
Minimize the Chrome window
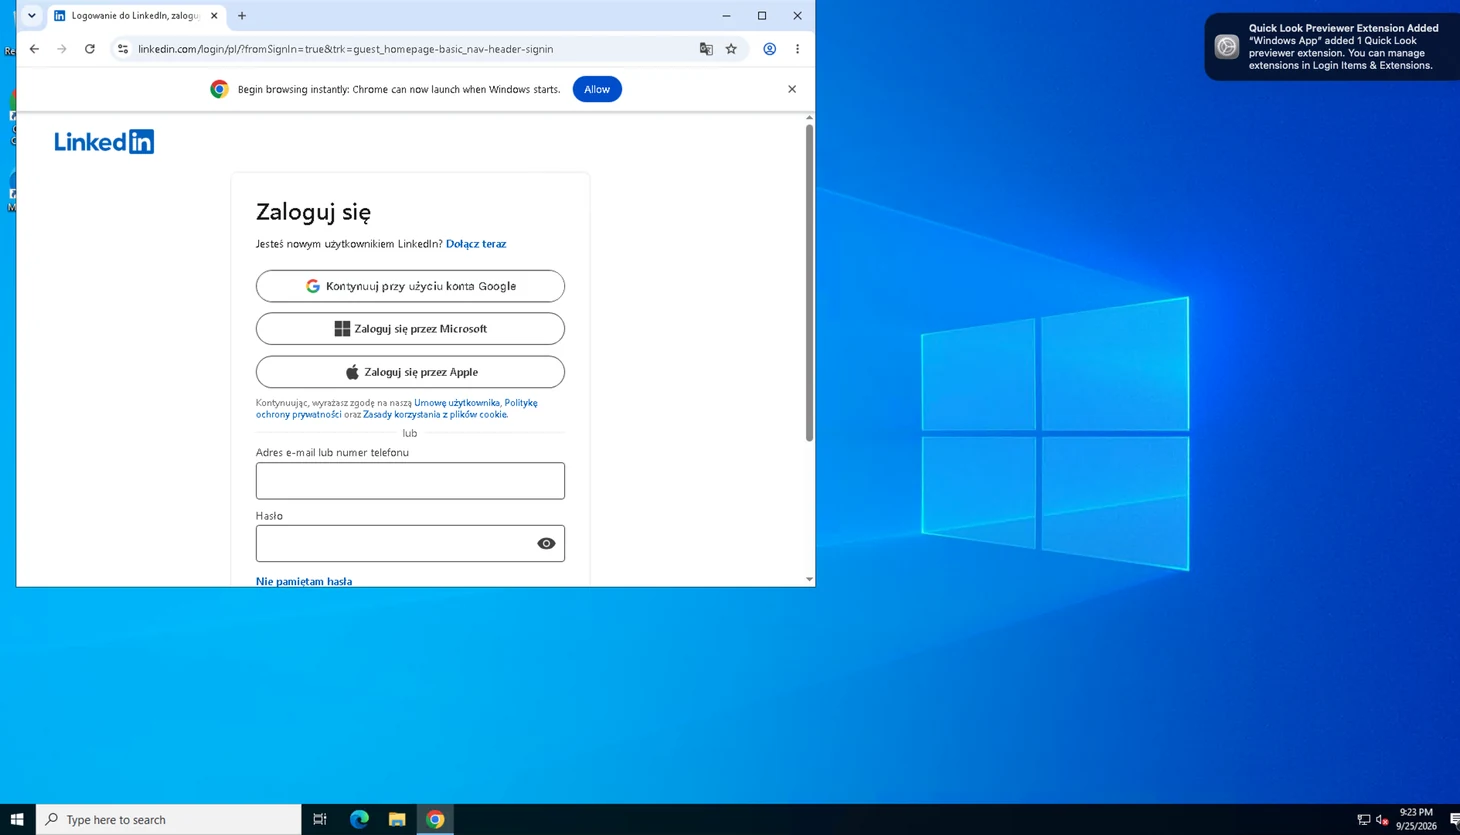[x=727, y=16]
